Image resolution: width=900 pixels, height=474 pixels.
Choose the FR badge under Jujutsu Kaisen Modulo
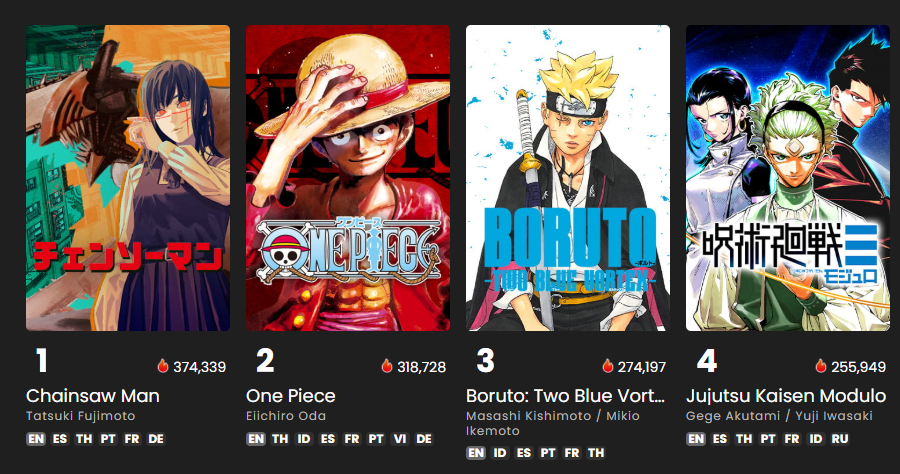tap(792, 439)
